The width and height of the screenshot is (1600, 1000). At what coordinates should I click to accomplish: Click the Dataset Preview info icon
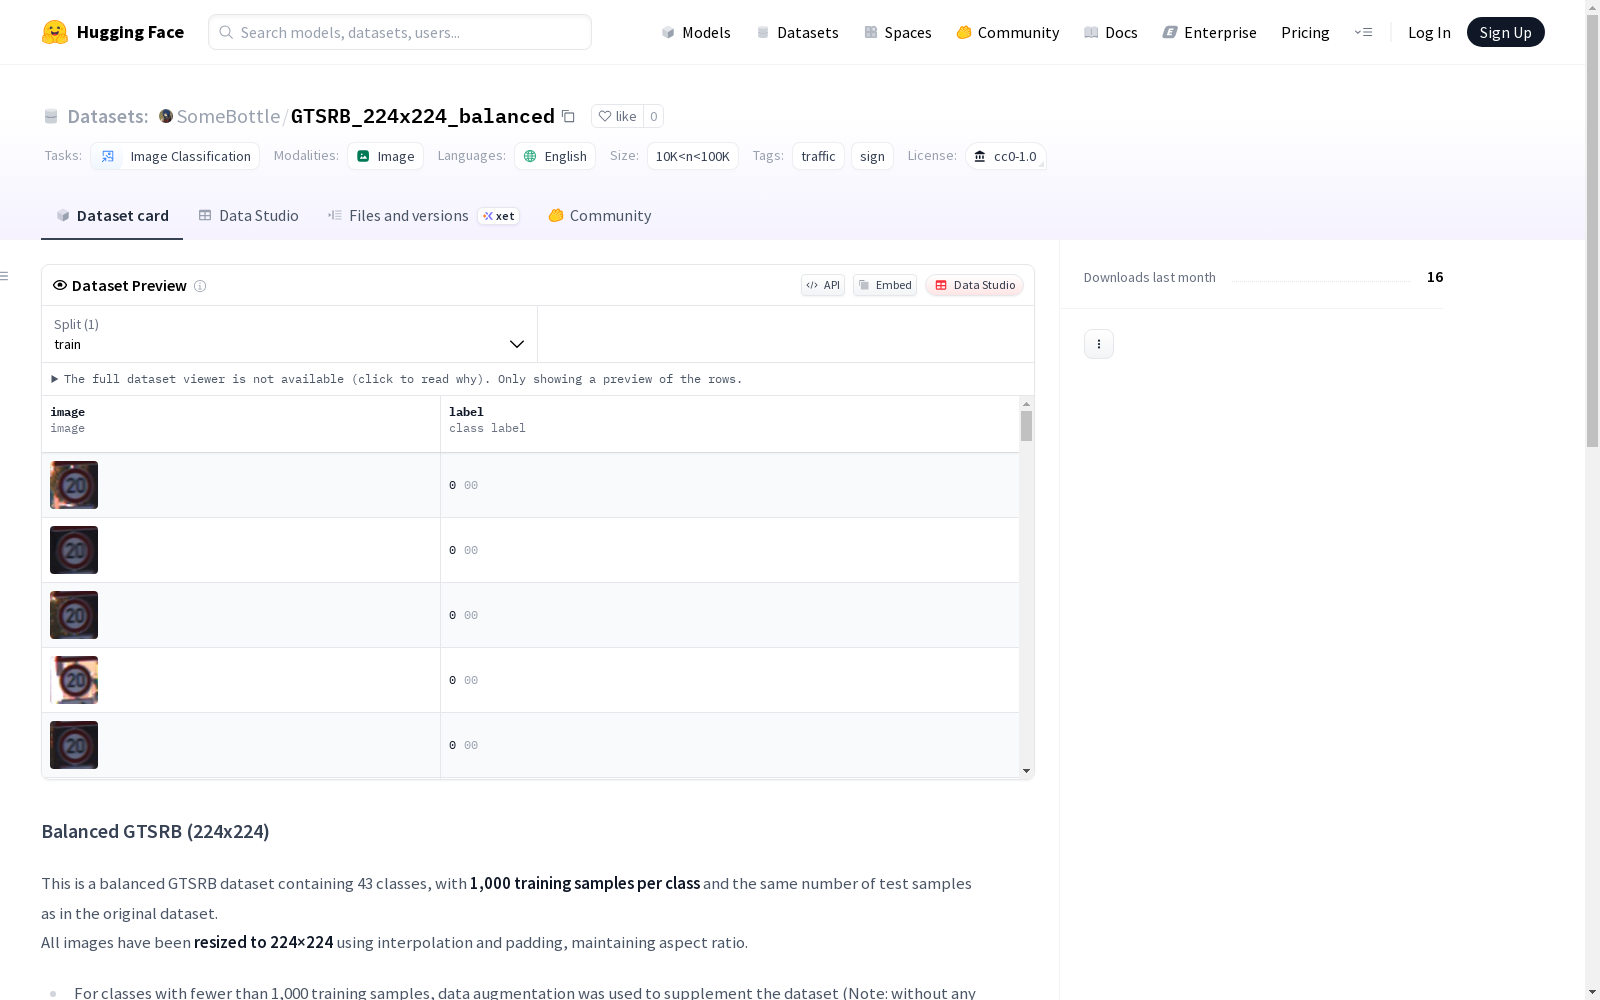coord(200,286)
